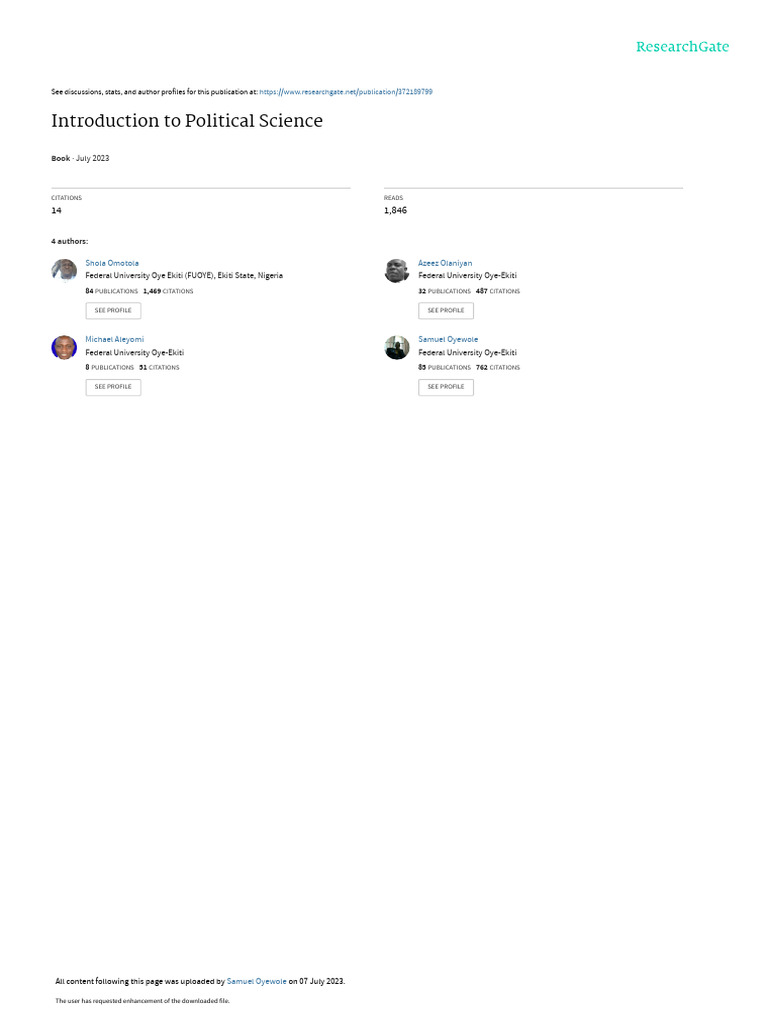
Task: Click Shola Omotola's profile photo
Action: click(x=64, y=270)
